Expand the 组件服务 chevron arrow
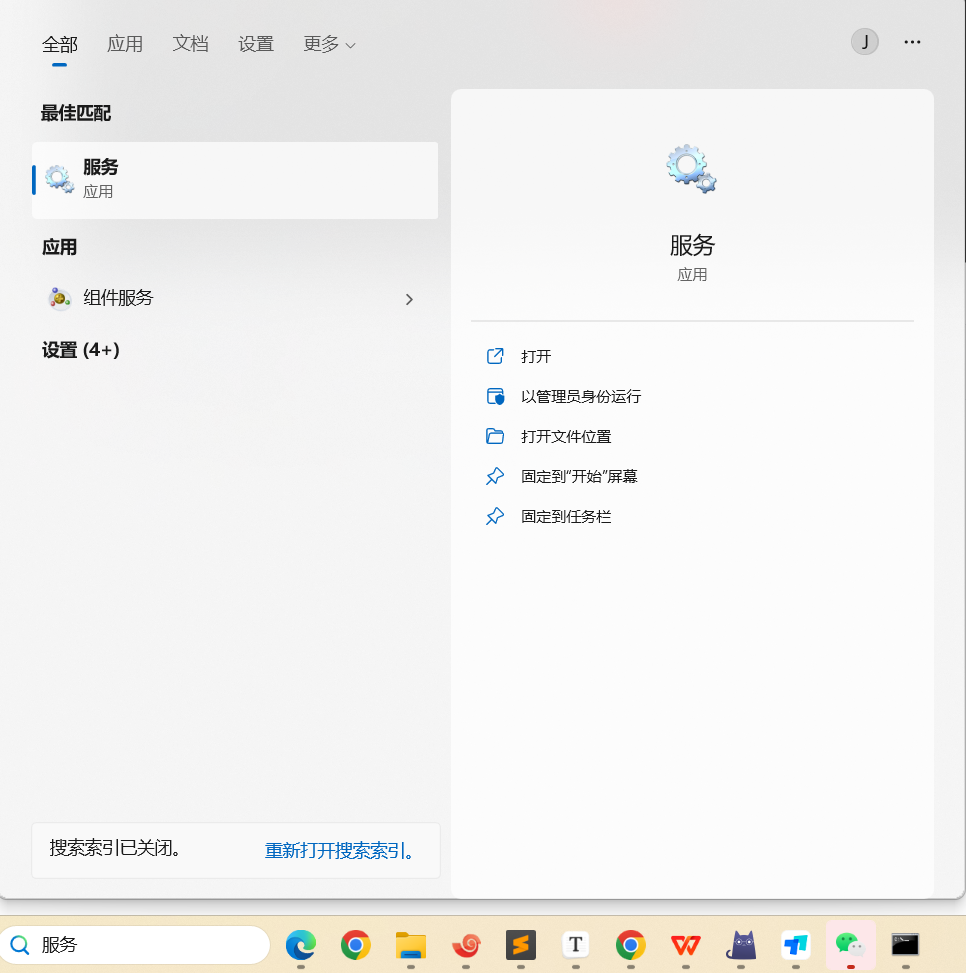 (409, 300)
